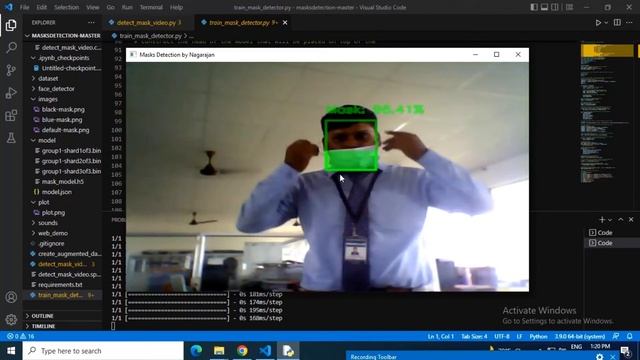This screenshot has width=640, height=360.
Task: Open Explorer views ellipsis menu
Action: click(x=91, y=23)
